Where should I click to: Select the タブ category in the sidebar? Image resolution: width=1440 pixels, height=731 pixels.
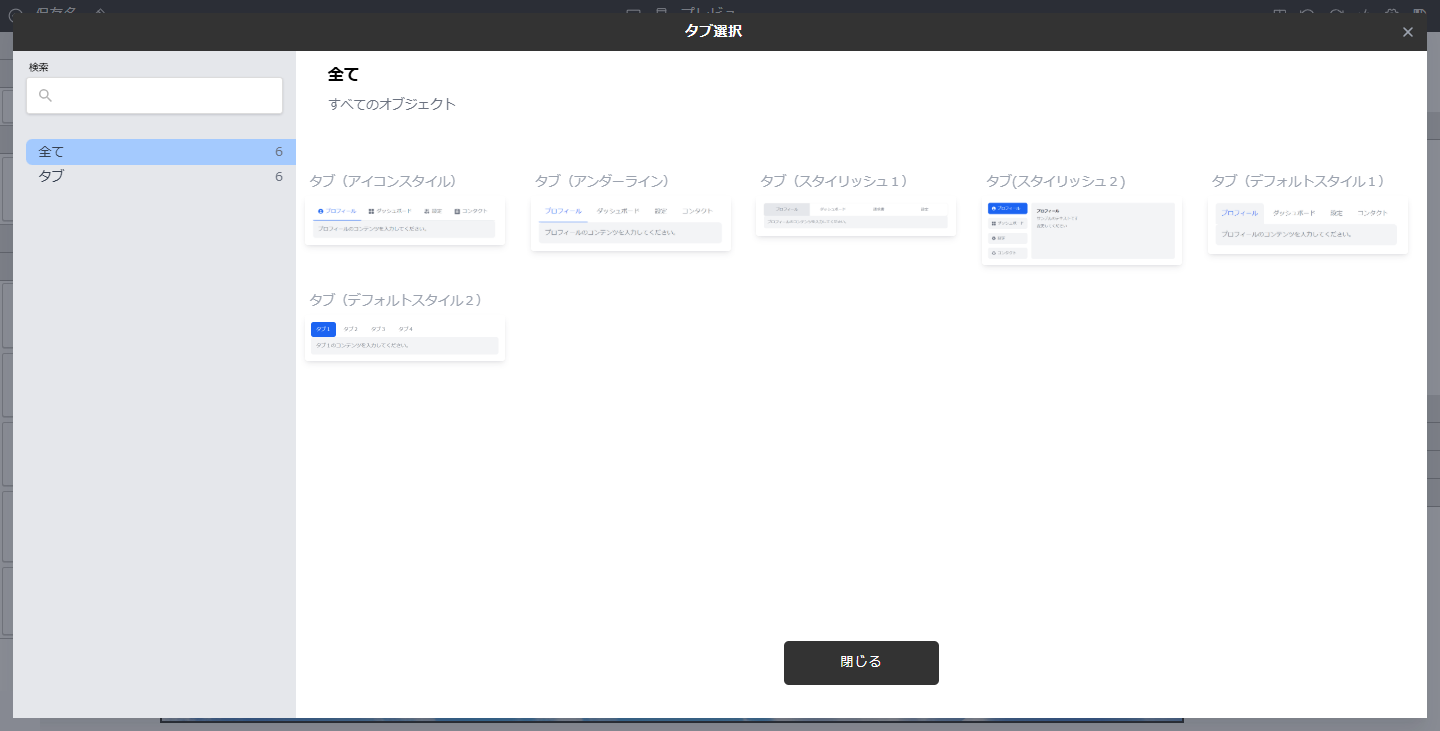51,176
